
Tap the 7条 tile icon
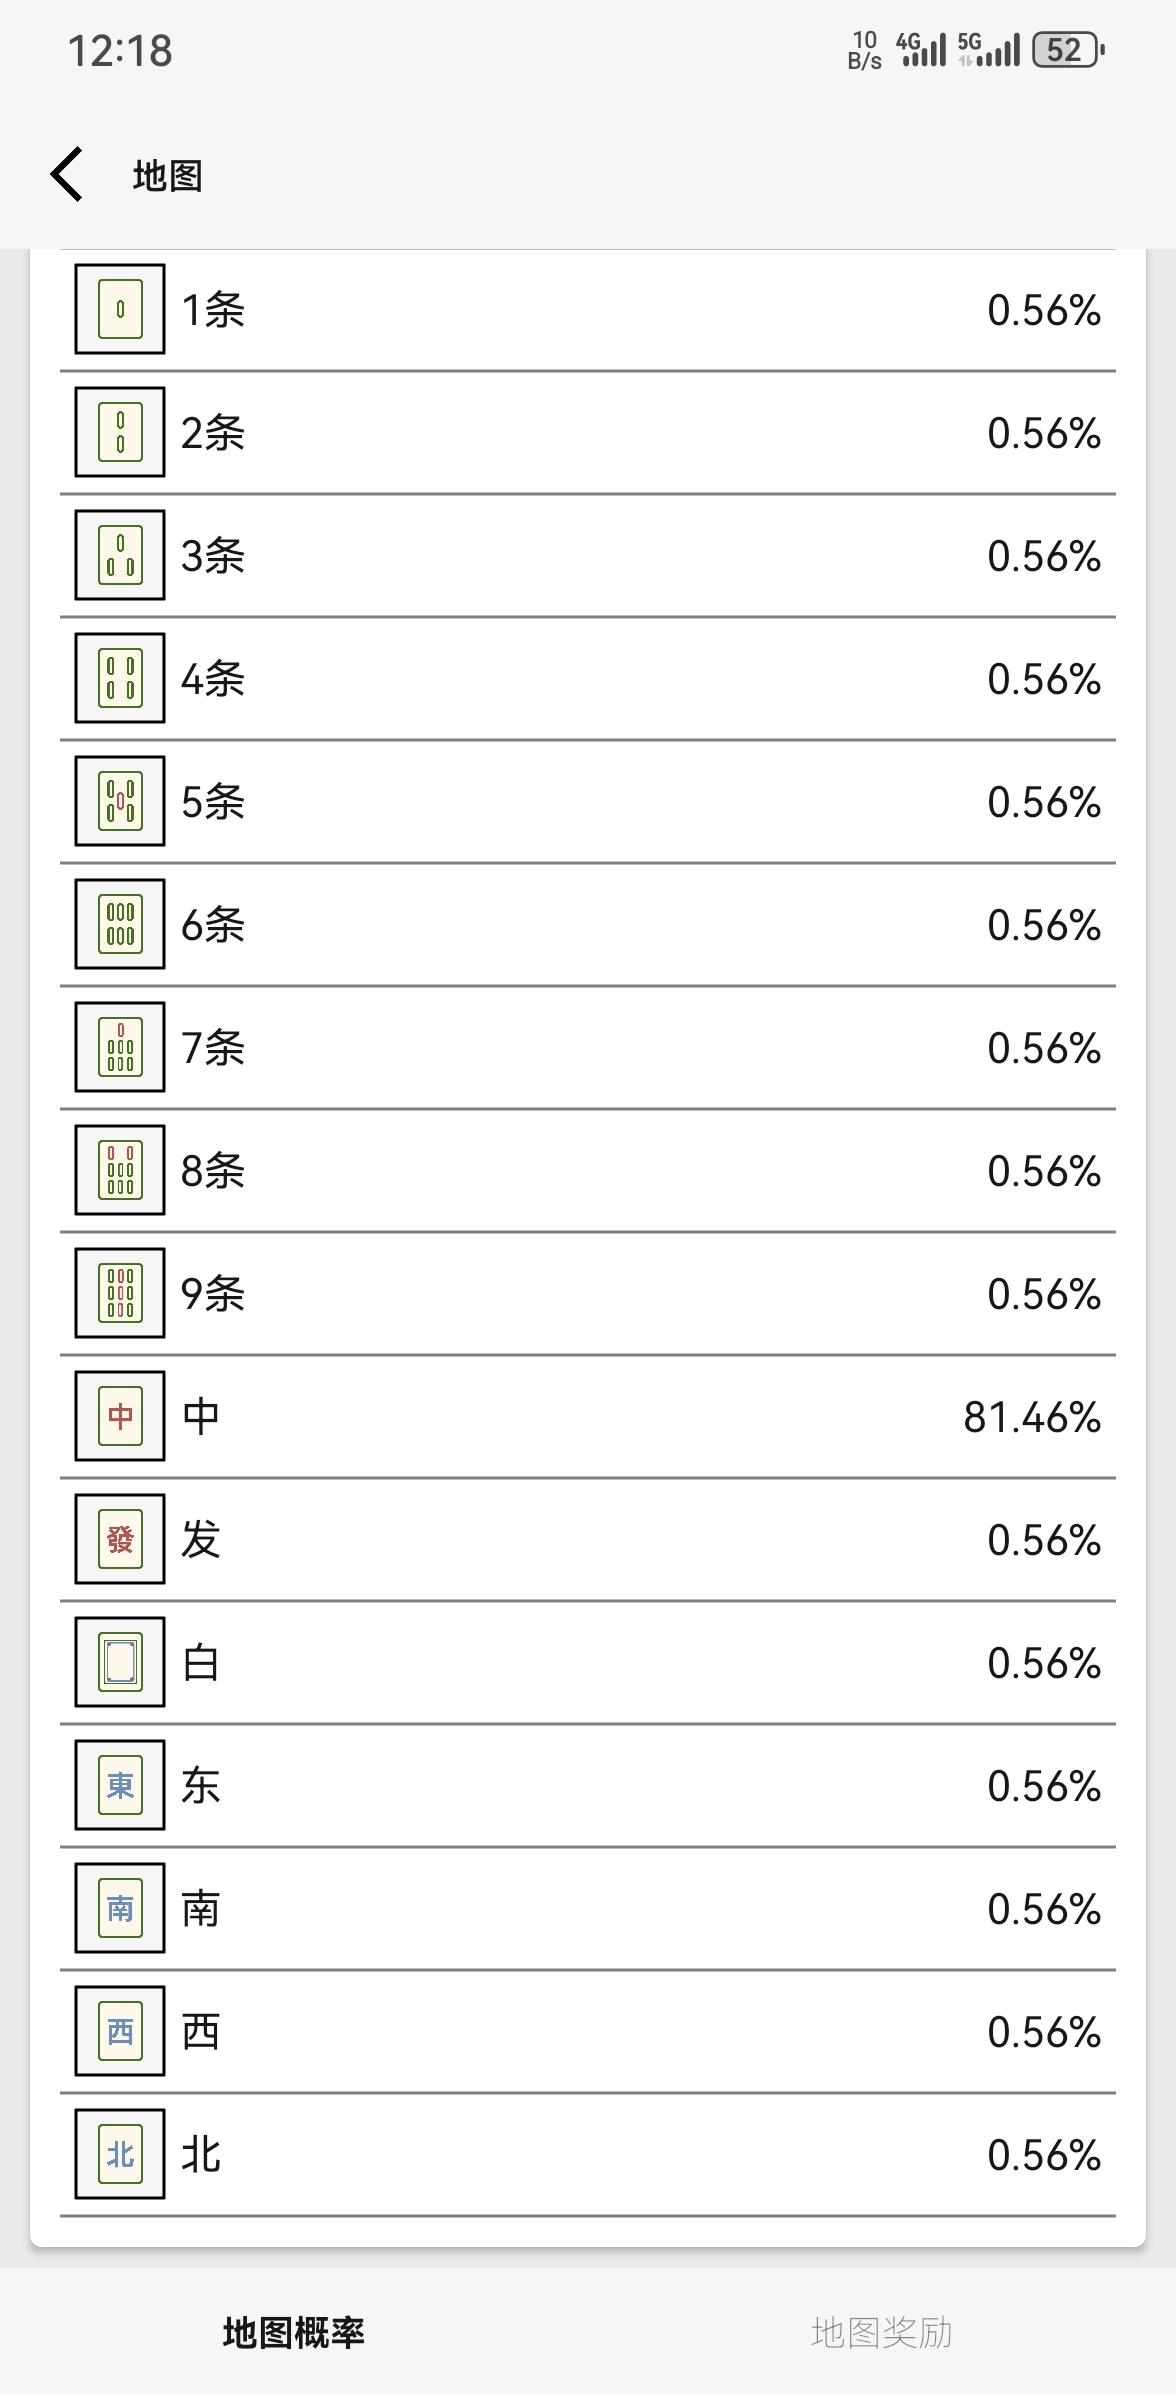tap(120, 1047)
